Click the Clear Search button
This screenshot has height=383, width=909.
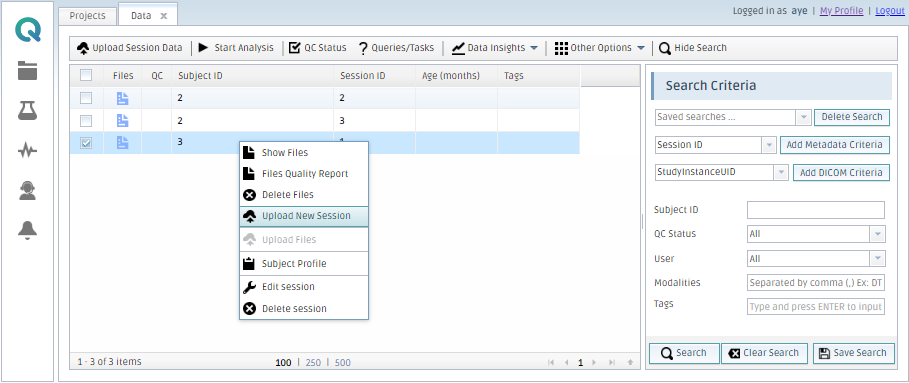tap(765, 353)
